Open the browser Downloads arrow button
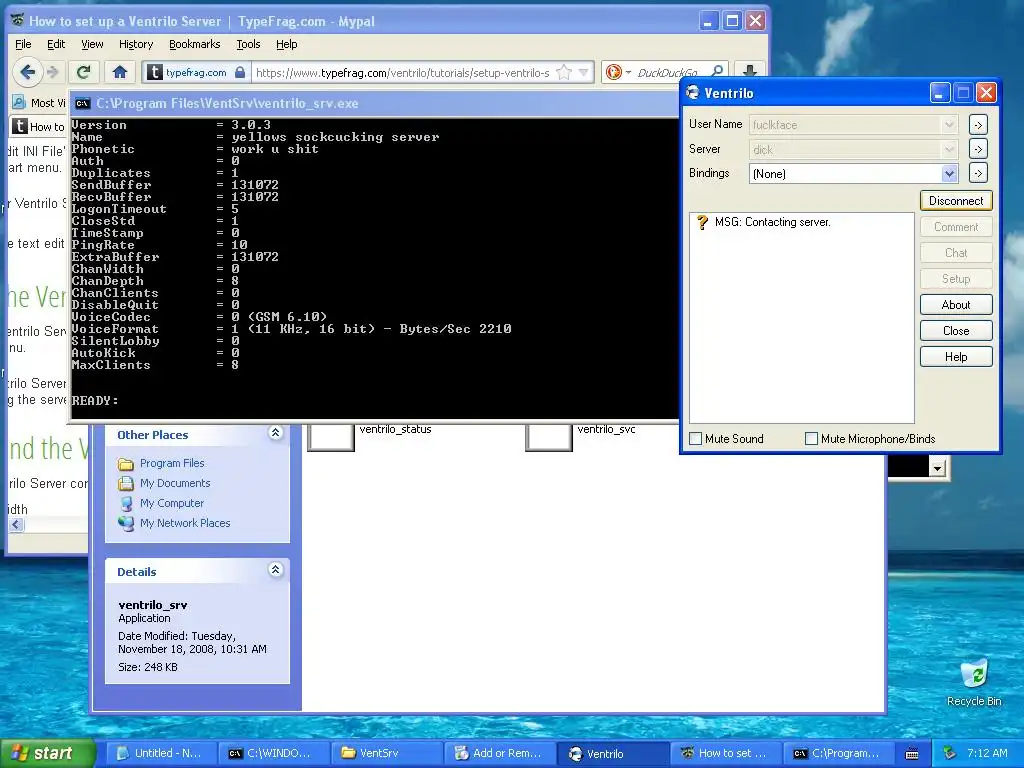This screenshot has width=1024, height=768. tap(750, 71)
